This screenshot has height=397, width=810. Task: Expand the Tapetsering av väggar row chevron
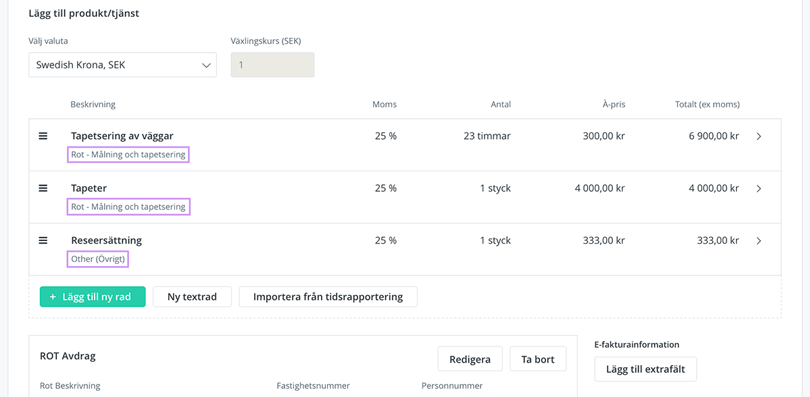[759, 136]
